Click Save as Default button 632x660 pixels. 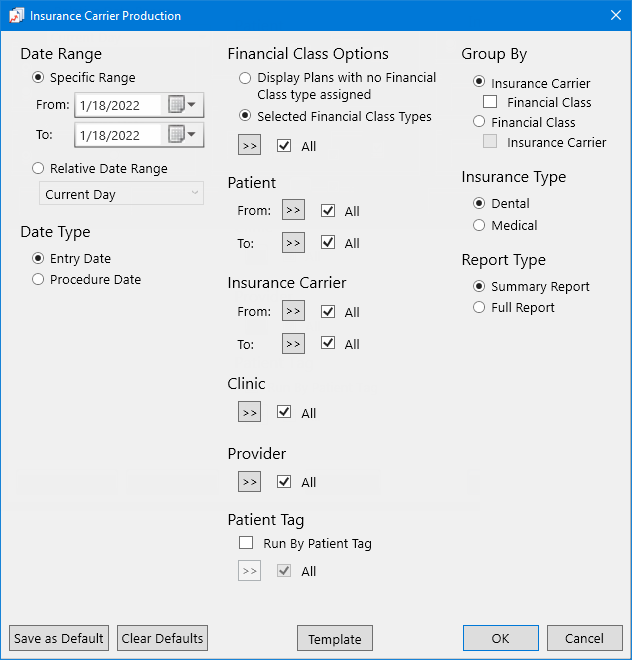point(59,638)
